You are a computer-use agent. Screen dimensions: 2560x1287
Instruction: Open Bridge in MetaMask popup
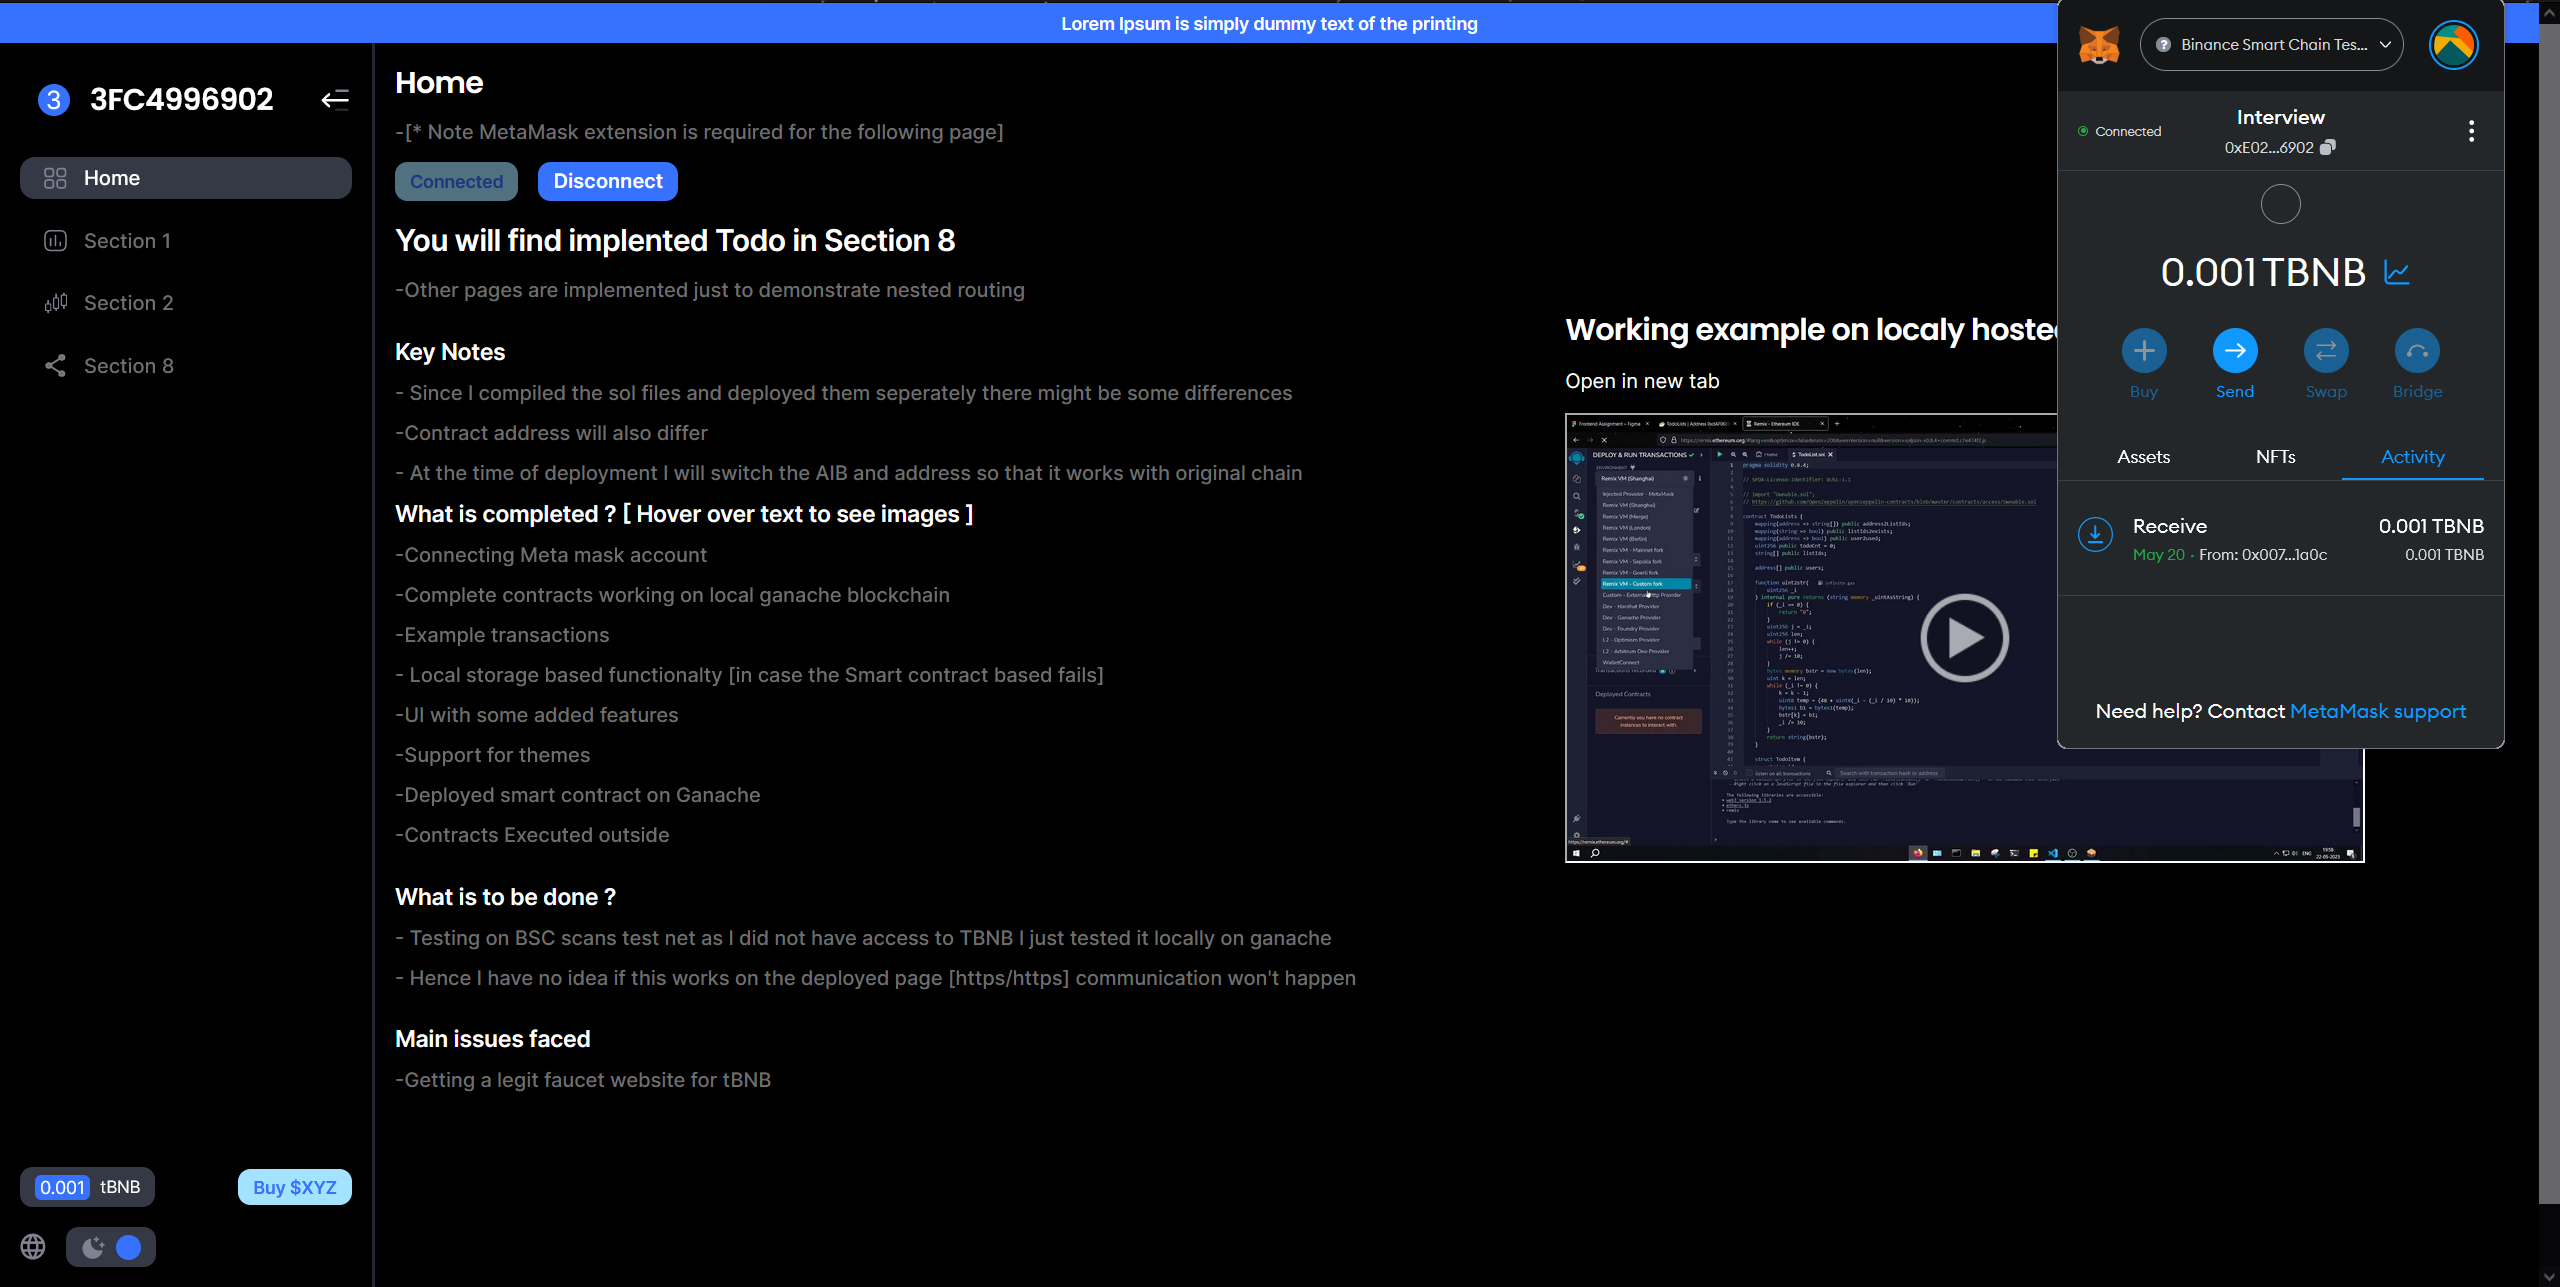(2417, 351)
